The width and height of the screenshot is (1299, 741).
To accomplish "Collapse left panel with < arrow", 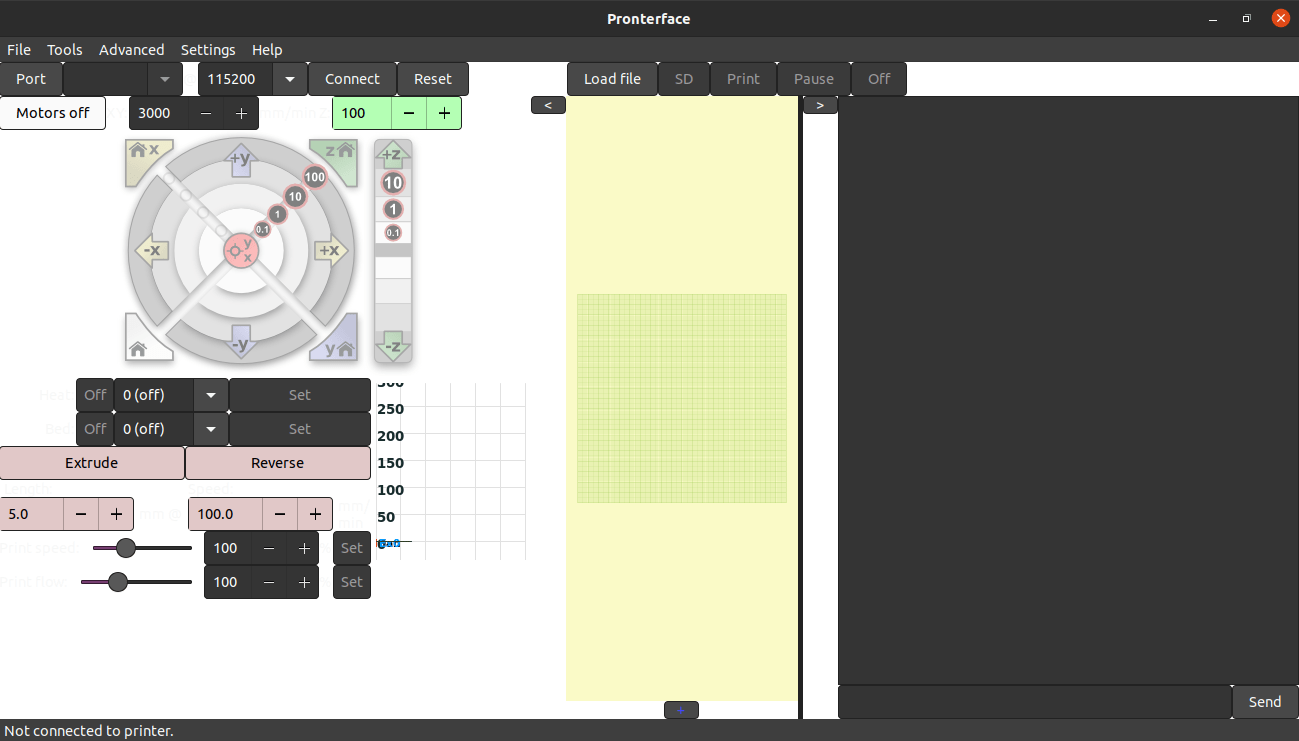I will pos(548,105).
